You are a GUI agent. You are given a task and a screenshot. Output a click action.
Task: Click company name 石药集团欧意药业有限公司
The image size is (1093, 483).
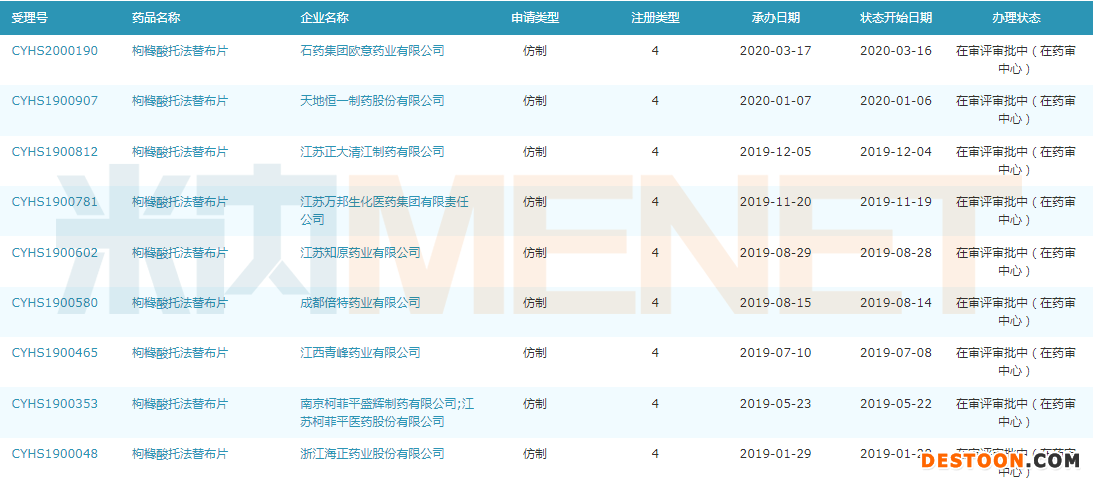(372, 50)
